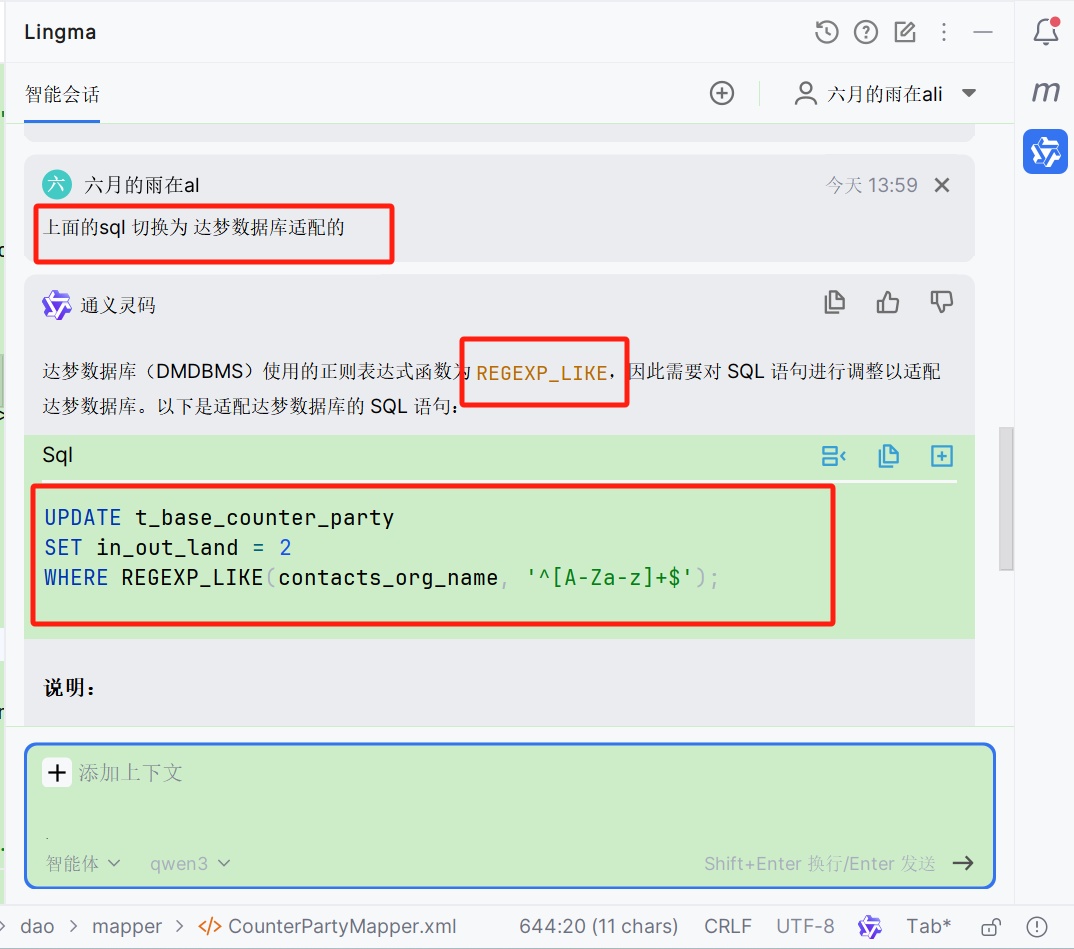
Task: Give thumbs up to the response
Action: pos(887,301)
